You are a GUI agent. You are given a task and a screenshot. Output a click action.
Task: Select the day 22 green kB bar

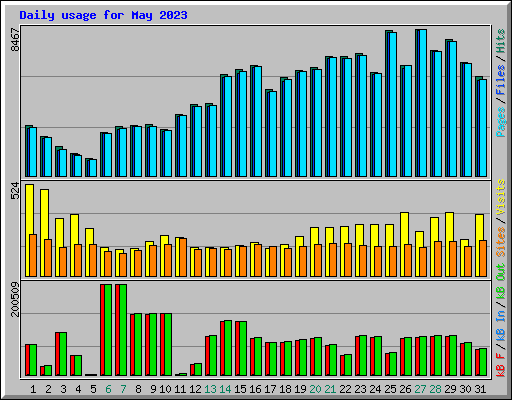click(x=348, y=365)
